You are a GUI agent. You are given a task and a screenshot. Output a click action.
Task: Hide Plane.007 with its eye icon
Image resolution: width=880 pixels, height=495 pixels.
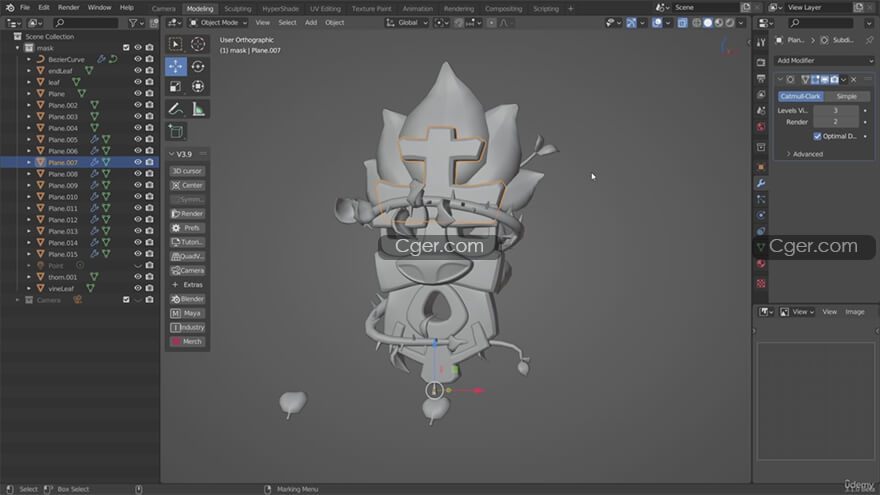138,162
